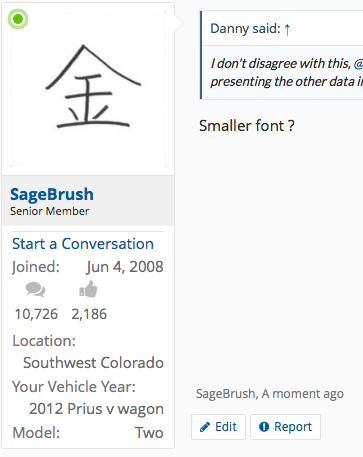Report this post
Viewport: 363px width, 457px height.
pyautogui.click(x=285, y=427)
